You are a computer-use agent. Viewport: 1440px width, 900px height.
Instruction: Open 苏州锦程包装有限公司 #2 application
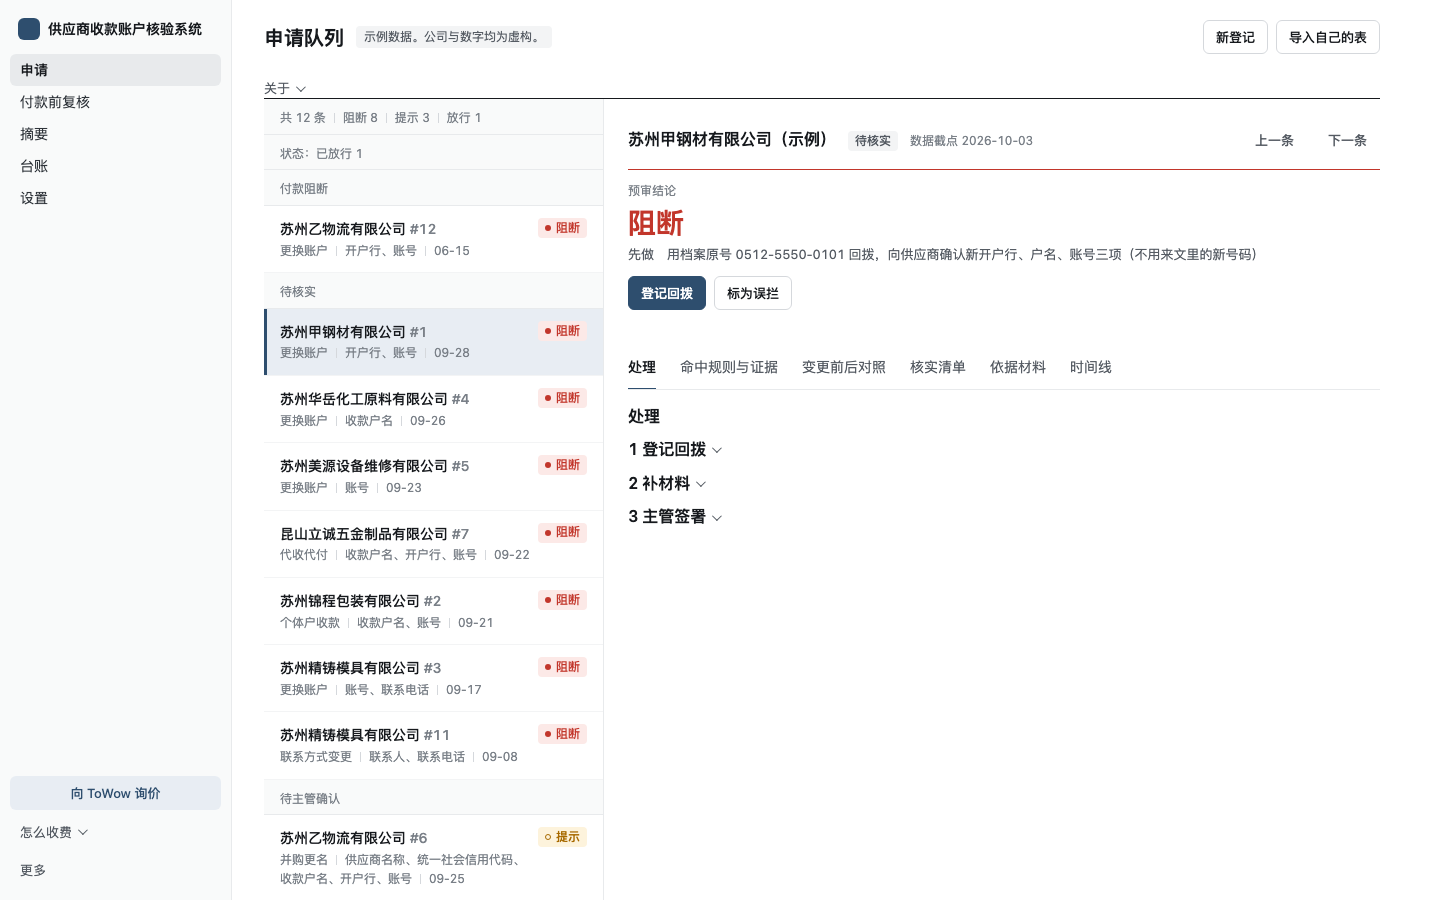tap(433, 611)
